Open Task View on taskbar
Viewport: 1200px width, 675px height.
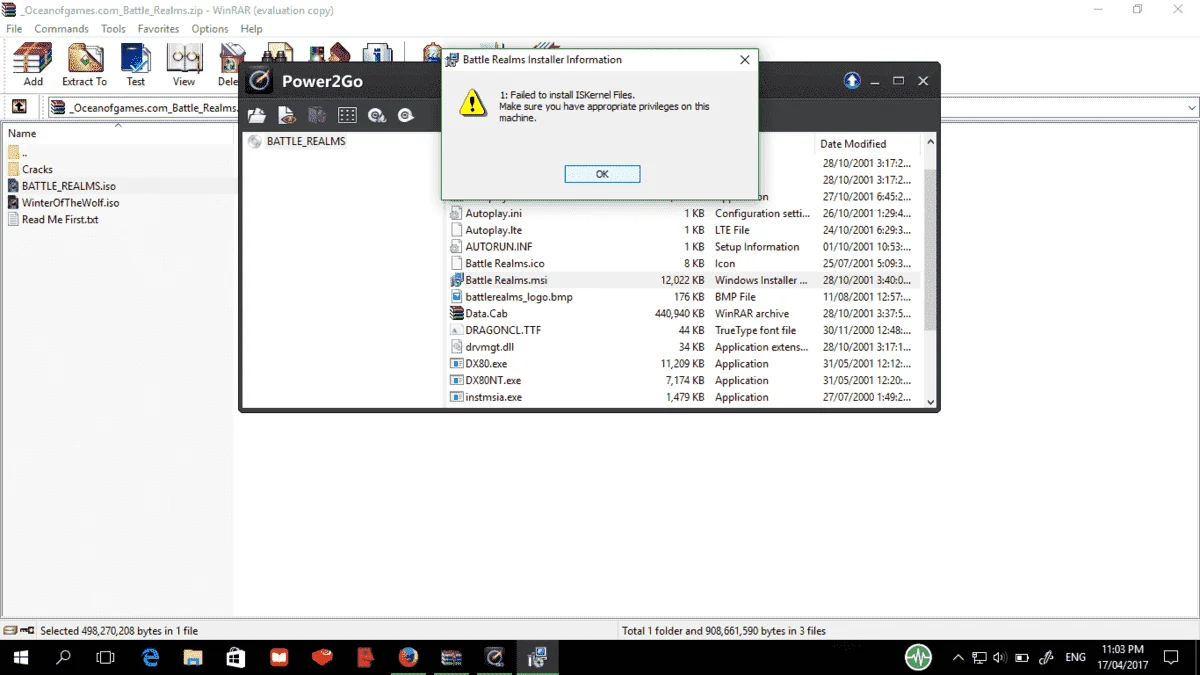pyautogui.click(x=106, y=657)
